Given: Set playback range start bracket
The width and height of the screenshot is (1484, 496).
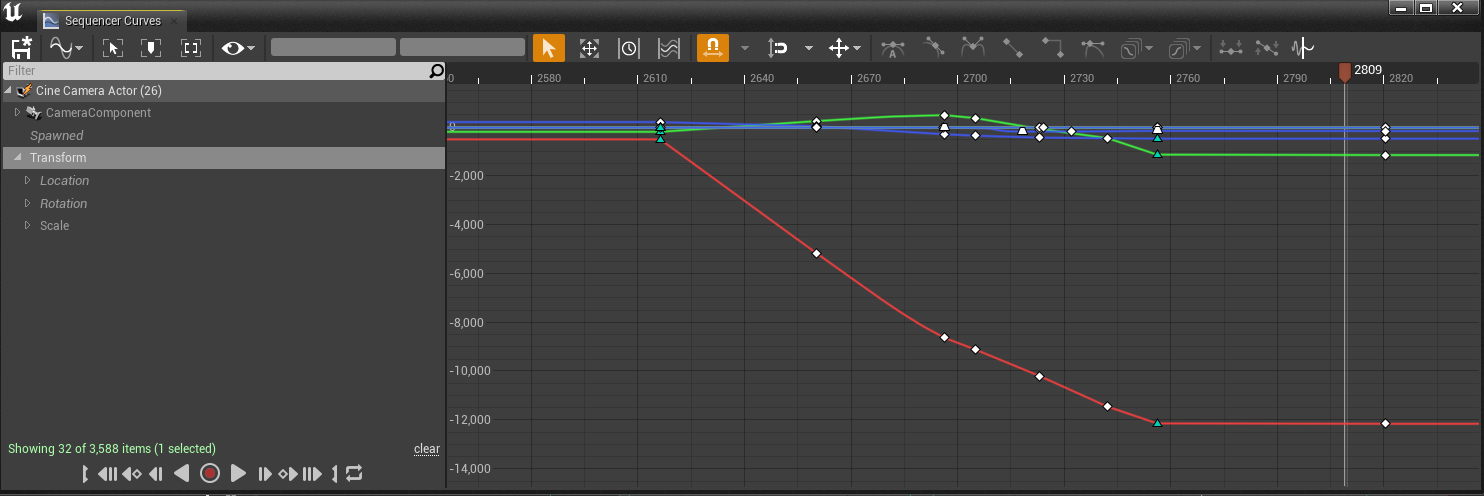Looking at the screenshot, I should pyautogui.click(x=85, y=473).
